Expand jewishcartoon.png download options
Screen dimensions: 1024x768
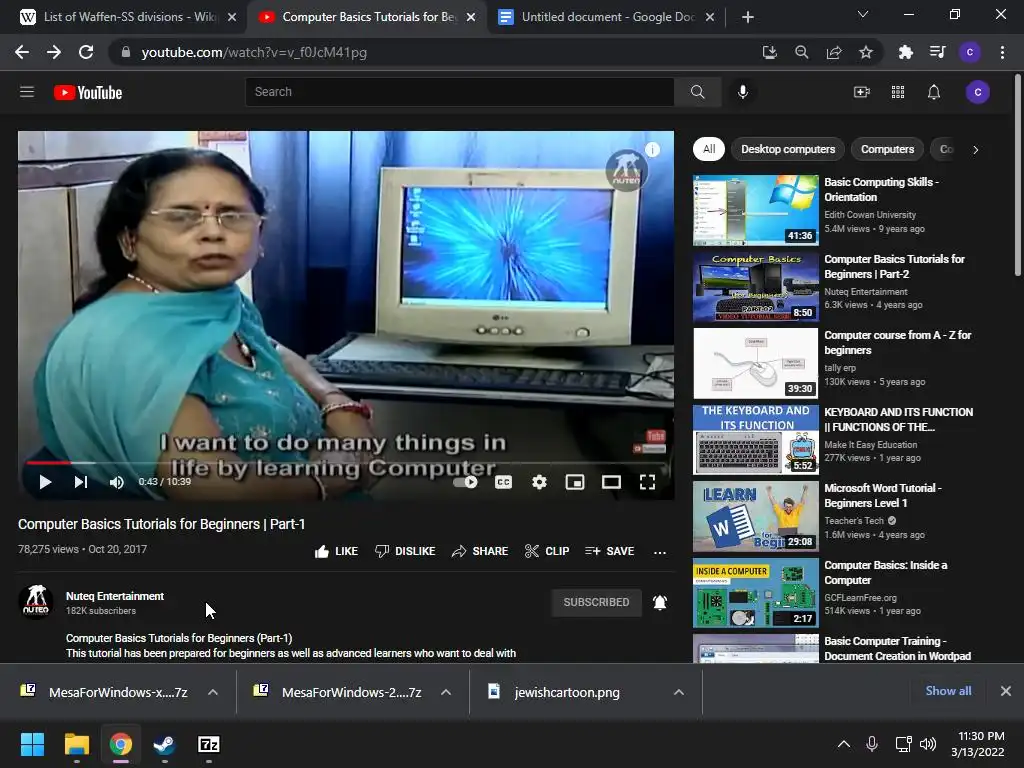(679, 692)
